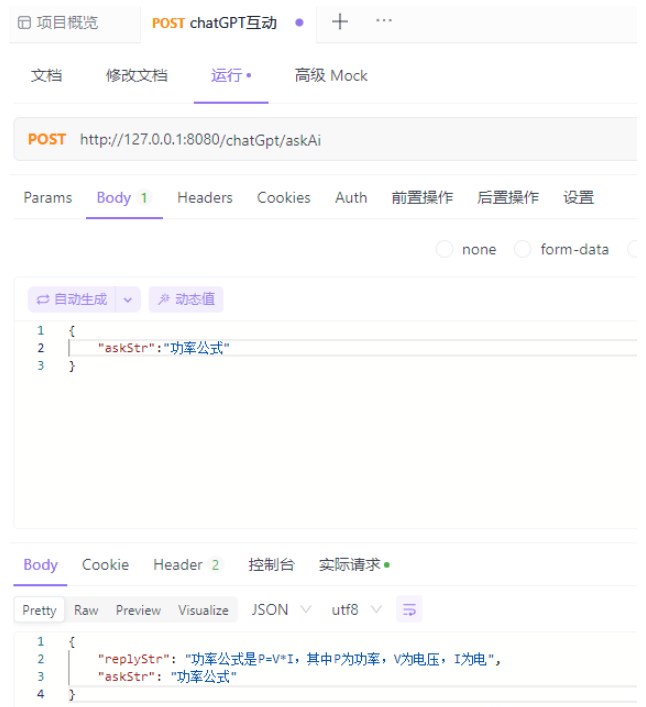
Task: Select the form-data radio button
Action: (x=522, y=249)
